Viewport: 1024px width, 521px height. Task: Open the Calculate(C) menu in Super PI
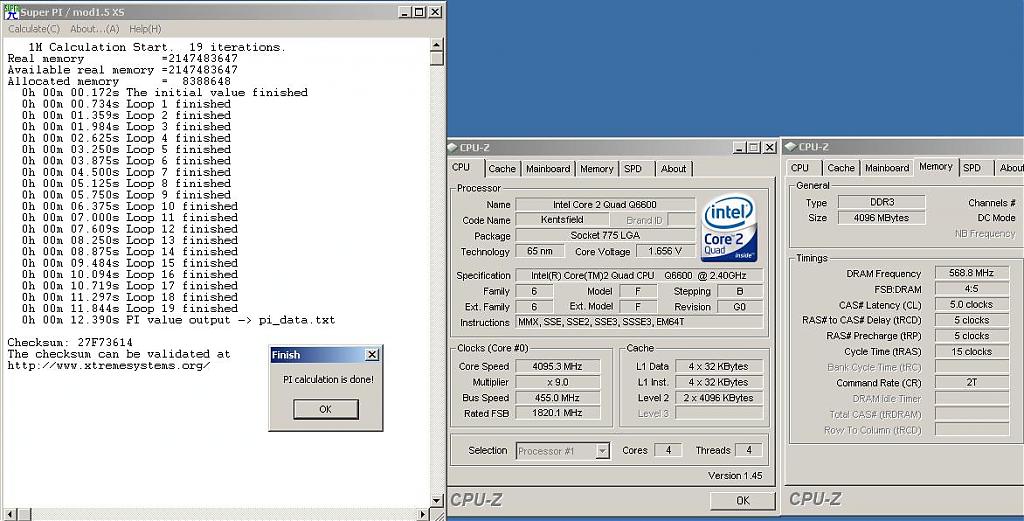pyautogui.click(x=34, y=29)
